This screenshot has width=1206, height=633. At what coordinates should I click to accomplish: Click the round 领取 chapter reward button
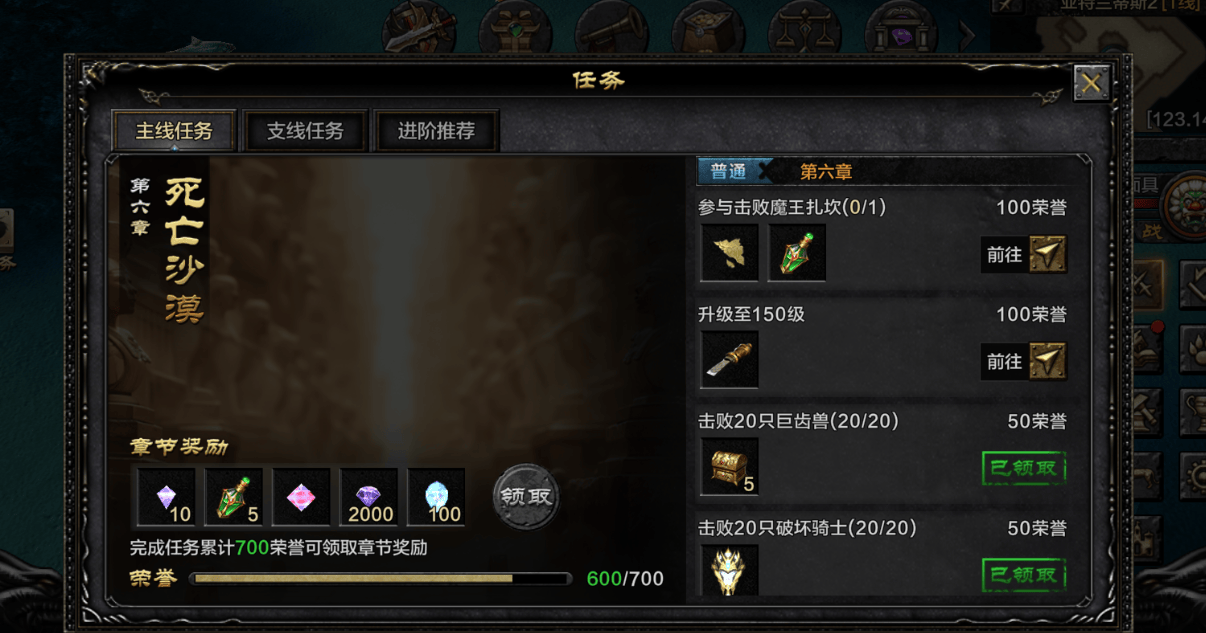(526, 496)
